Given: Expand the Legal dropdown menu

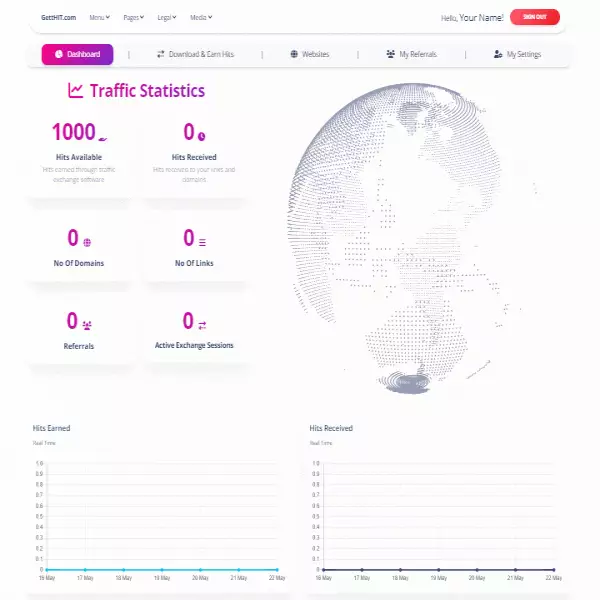Looking at the screenshot, I should click(x=167, y=17).
